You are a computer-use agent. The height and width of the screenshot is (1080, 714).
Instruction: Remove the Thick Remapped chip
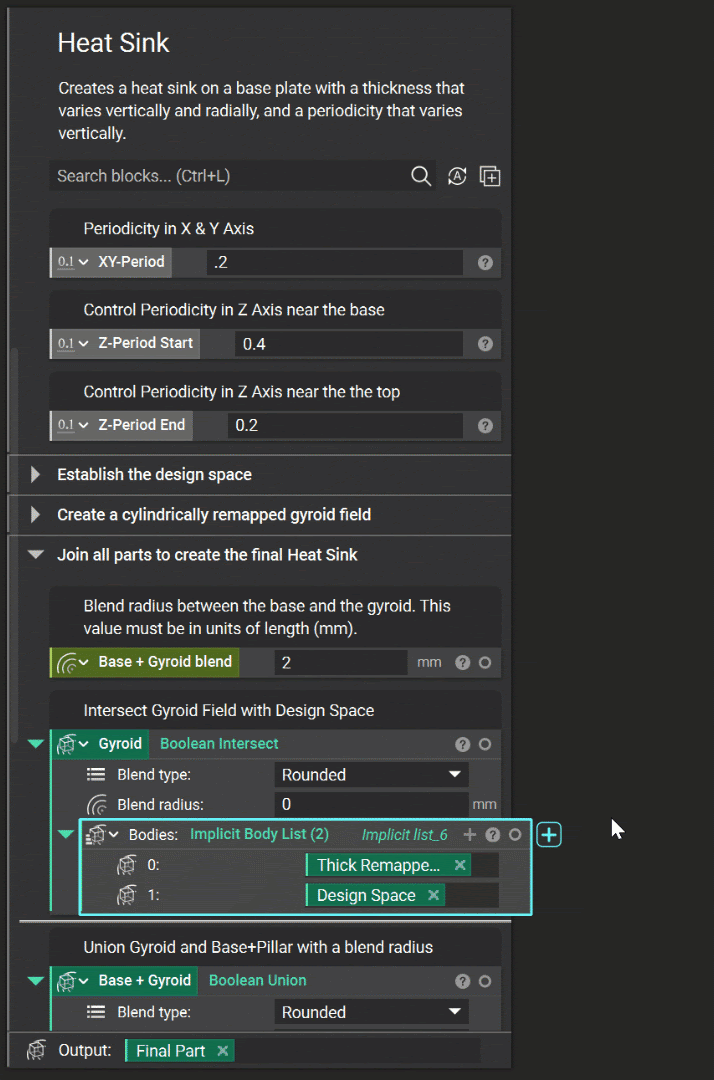(x=460, y=865)
